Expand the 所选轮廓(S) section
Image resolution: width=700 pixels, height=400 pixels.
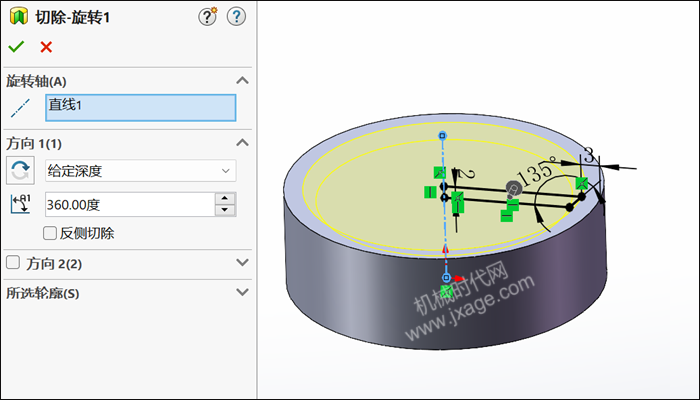tap(242, 292)
